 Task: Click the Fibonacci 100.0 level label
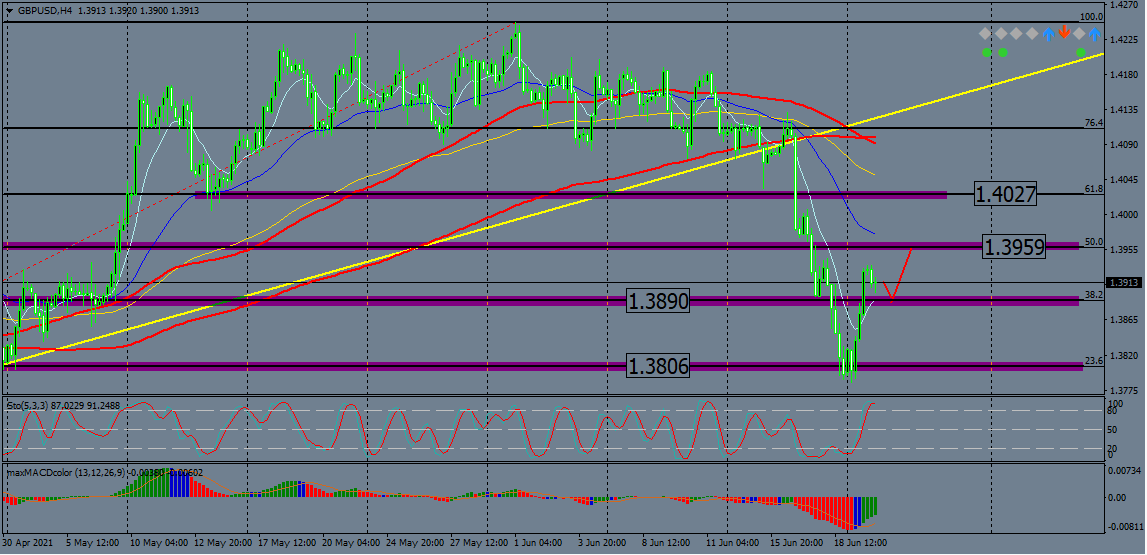(x=1091, y=17)
